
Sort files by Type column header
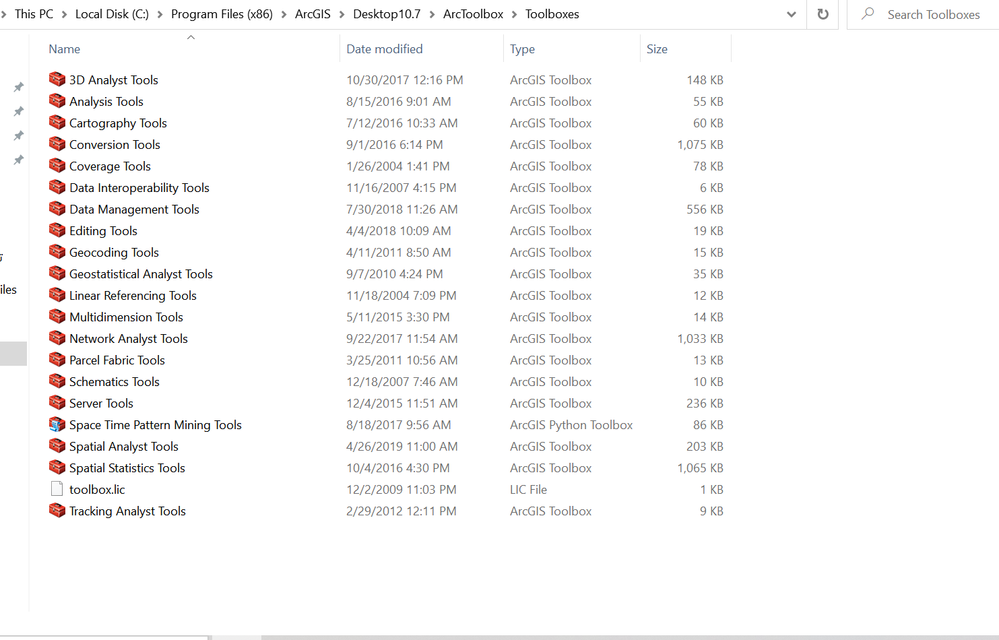(x=522, y=49)
